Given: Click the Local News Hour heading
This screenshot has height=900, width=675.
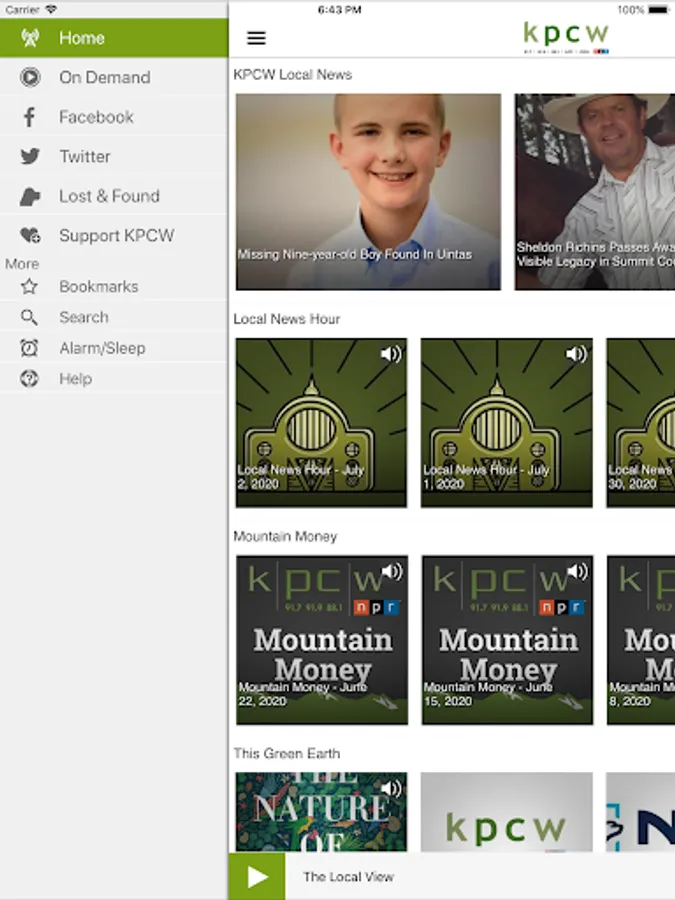Looking at the screenshot, I should (286, 319).
